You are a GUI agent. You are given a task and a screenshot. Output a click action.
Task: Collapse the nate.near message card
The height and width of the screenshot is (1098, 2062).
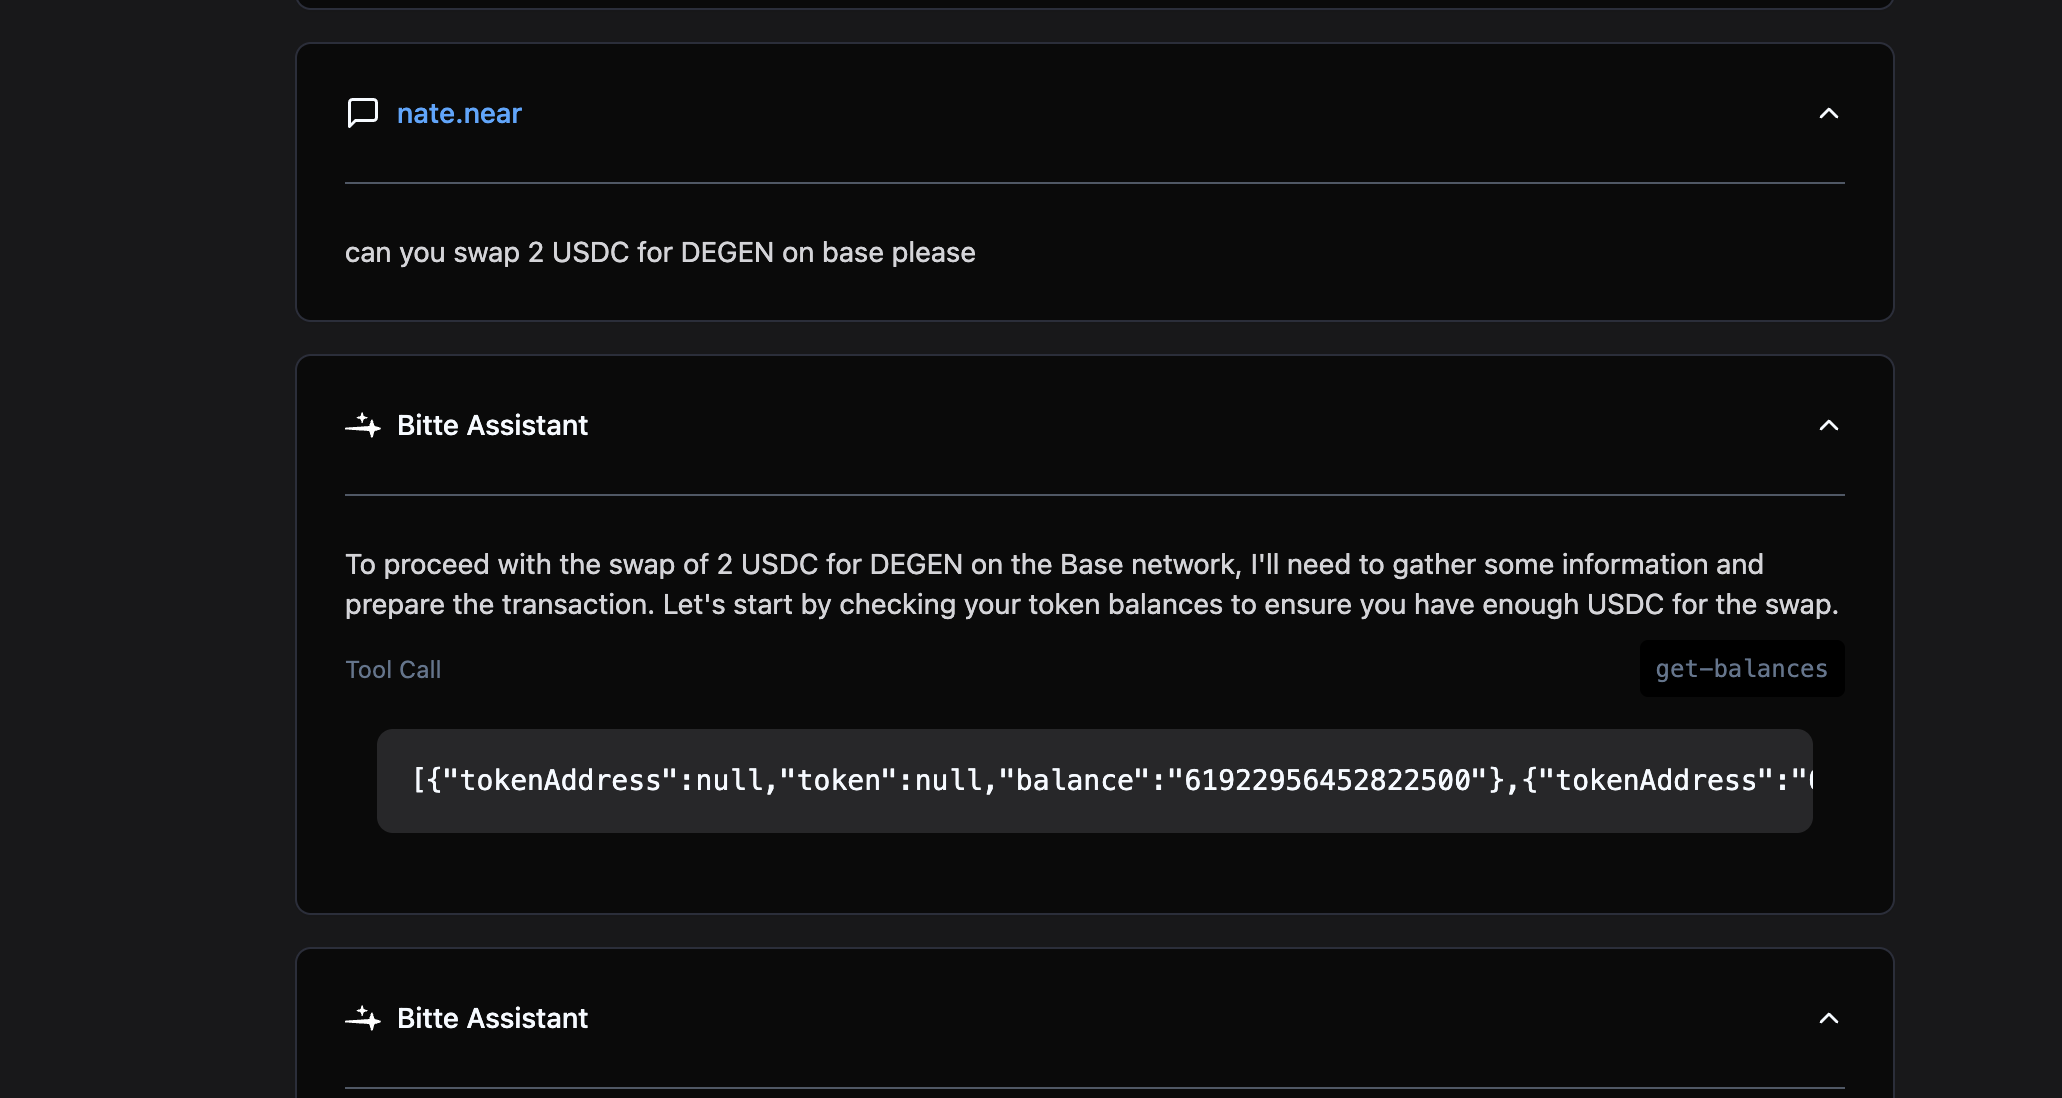coord(1828,114)
